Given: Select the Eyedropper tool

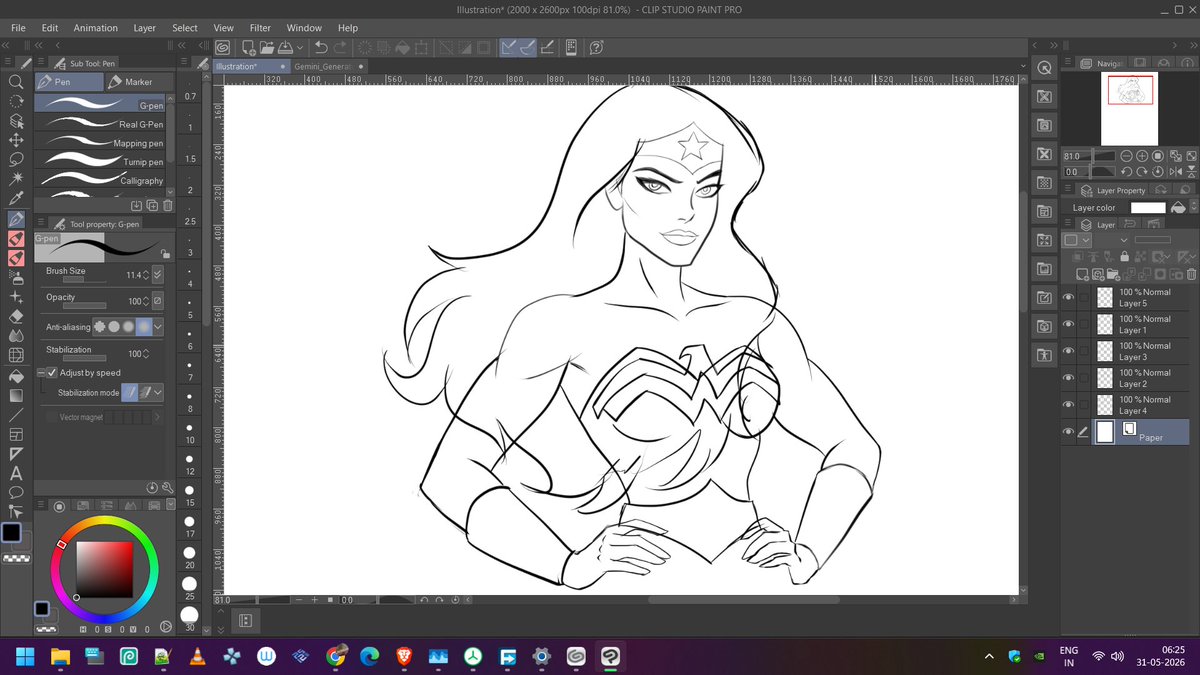Looking at the screenshot, I should 16,198.
